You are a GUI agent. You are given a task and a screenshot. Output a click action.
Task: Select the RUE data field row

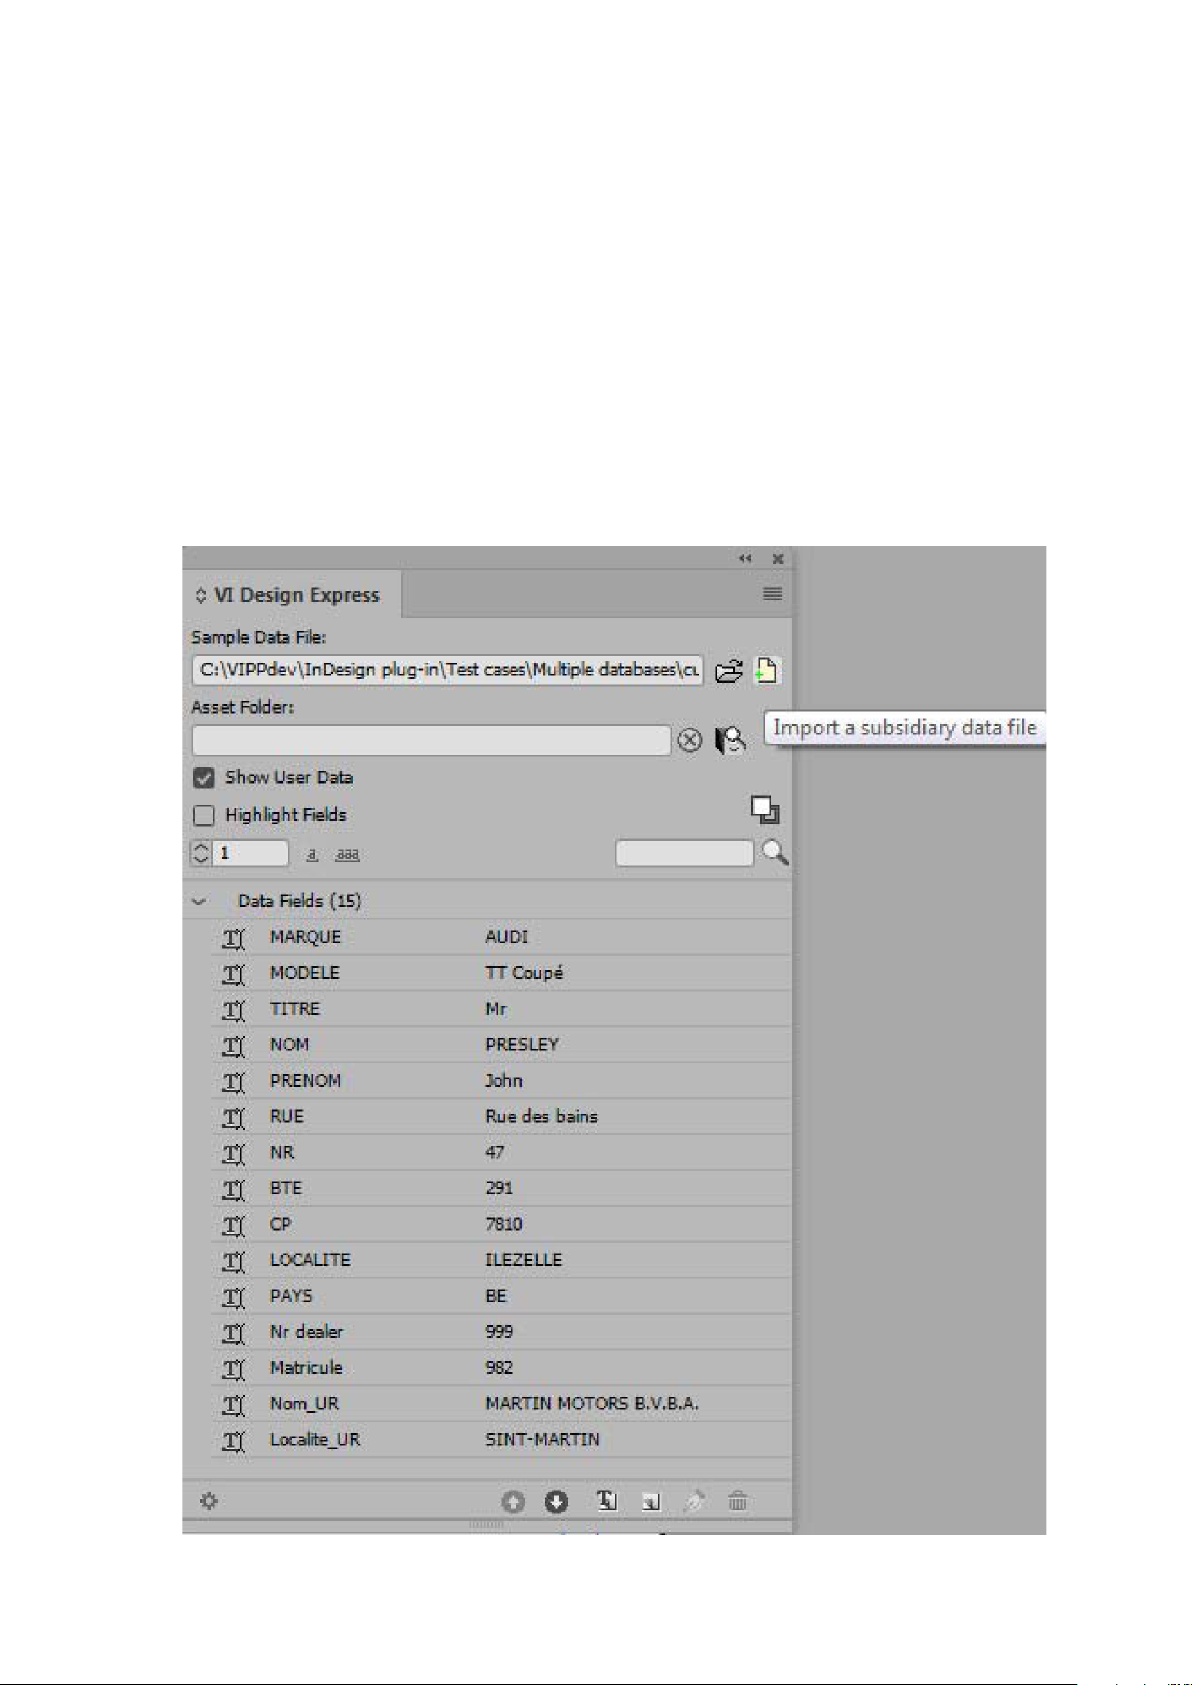[501, 1117]
